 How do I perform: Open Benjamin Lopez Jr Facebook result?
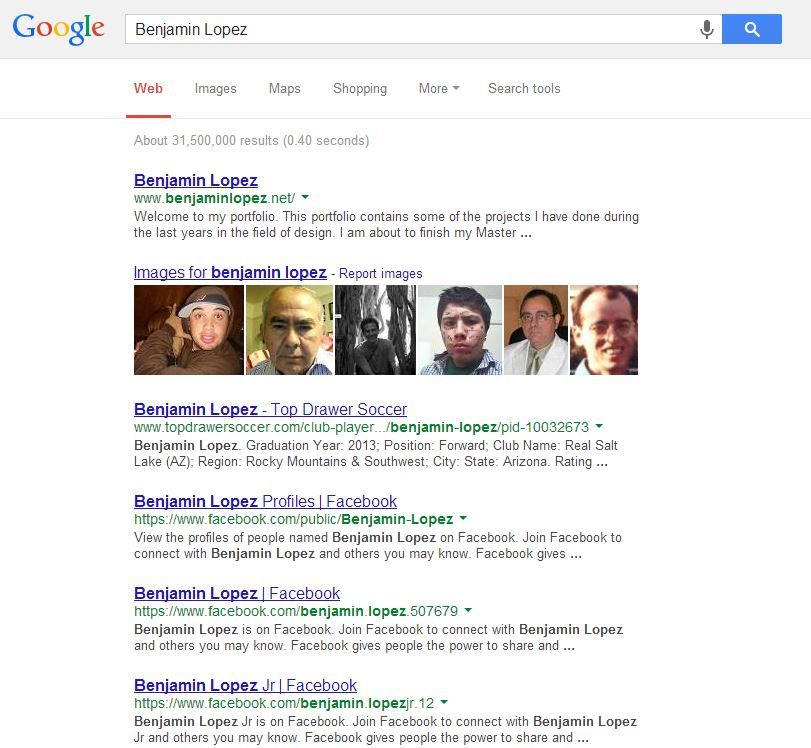point(245,686)
